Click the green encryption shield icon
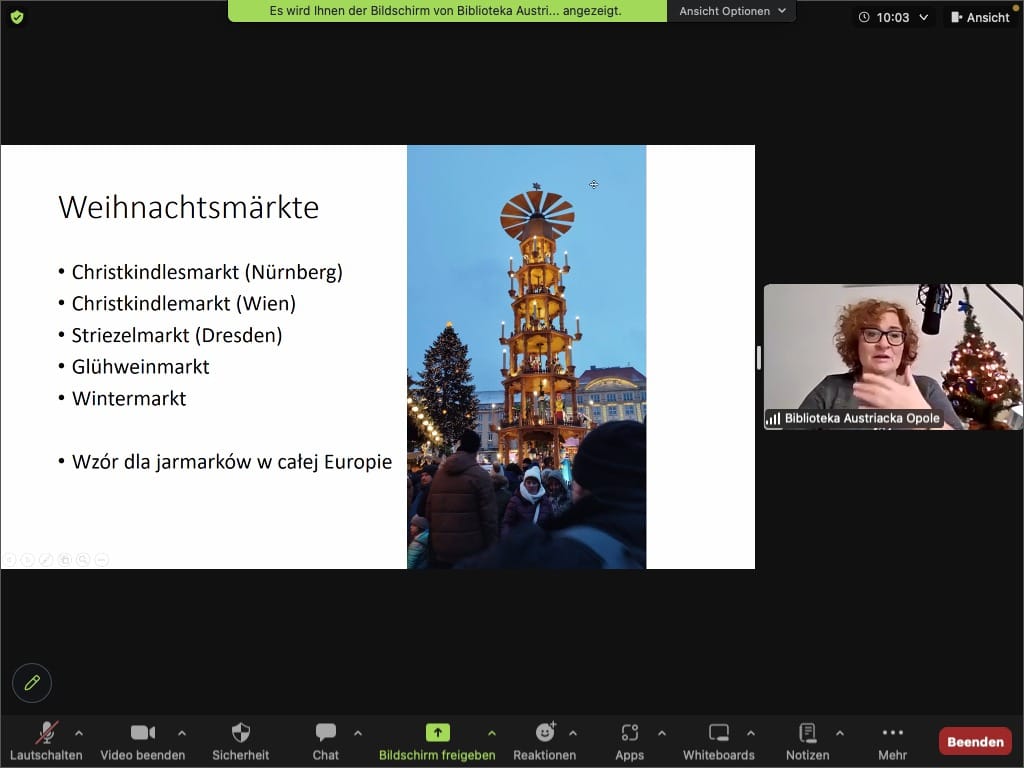Image resolution: width=1024 pixels, height=768 pixels. point(17,17)
